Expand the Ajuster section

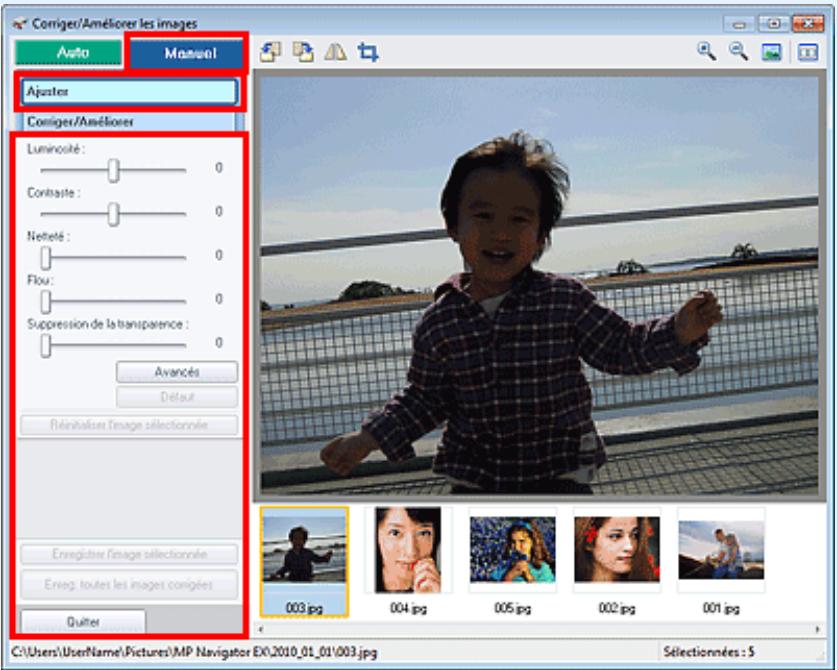(x=129, y=92)
